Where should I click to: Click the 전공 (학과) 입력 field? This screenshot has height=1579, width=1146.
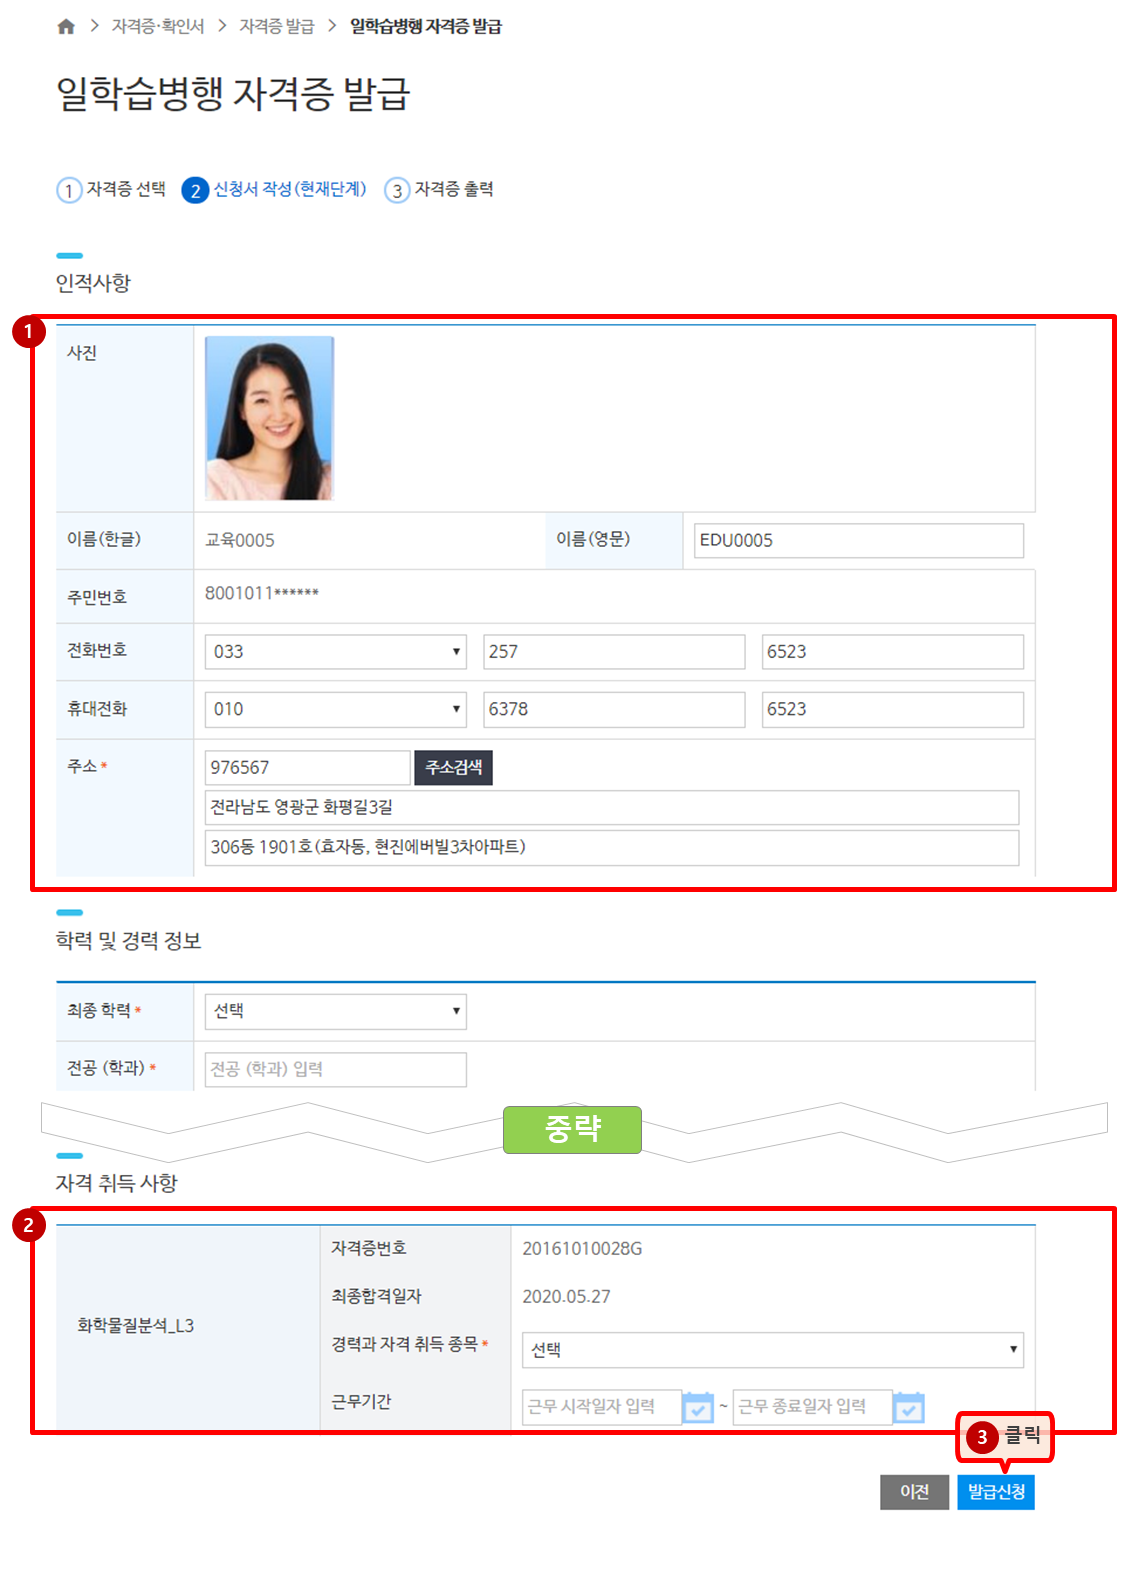[335, 1069]
